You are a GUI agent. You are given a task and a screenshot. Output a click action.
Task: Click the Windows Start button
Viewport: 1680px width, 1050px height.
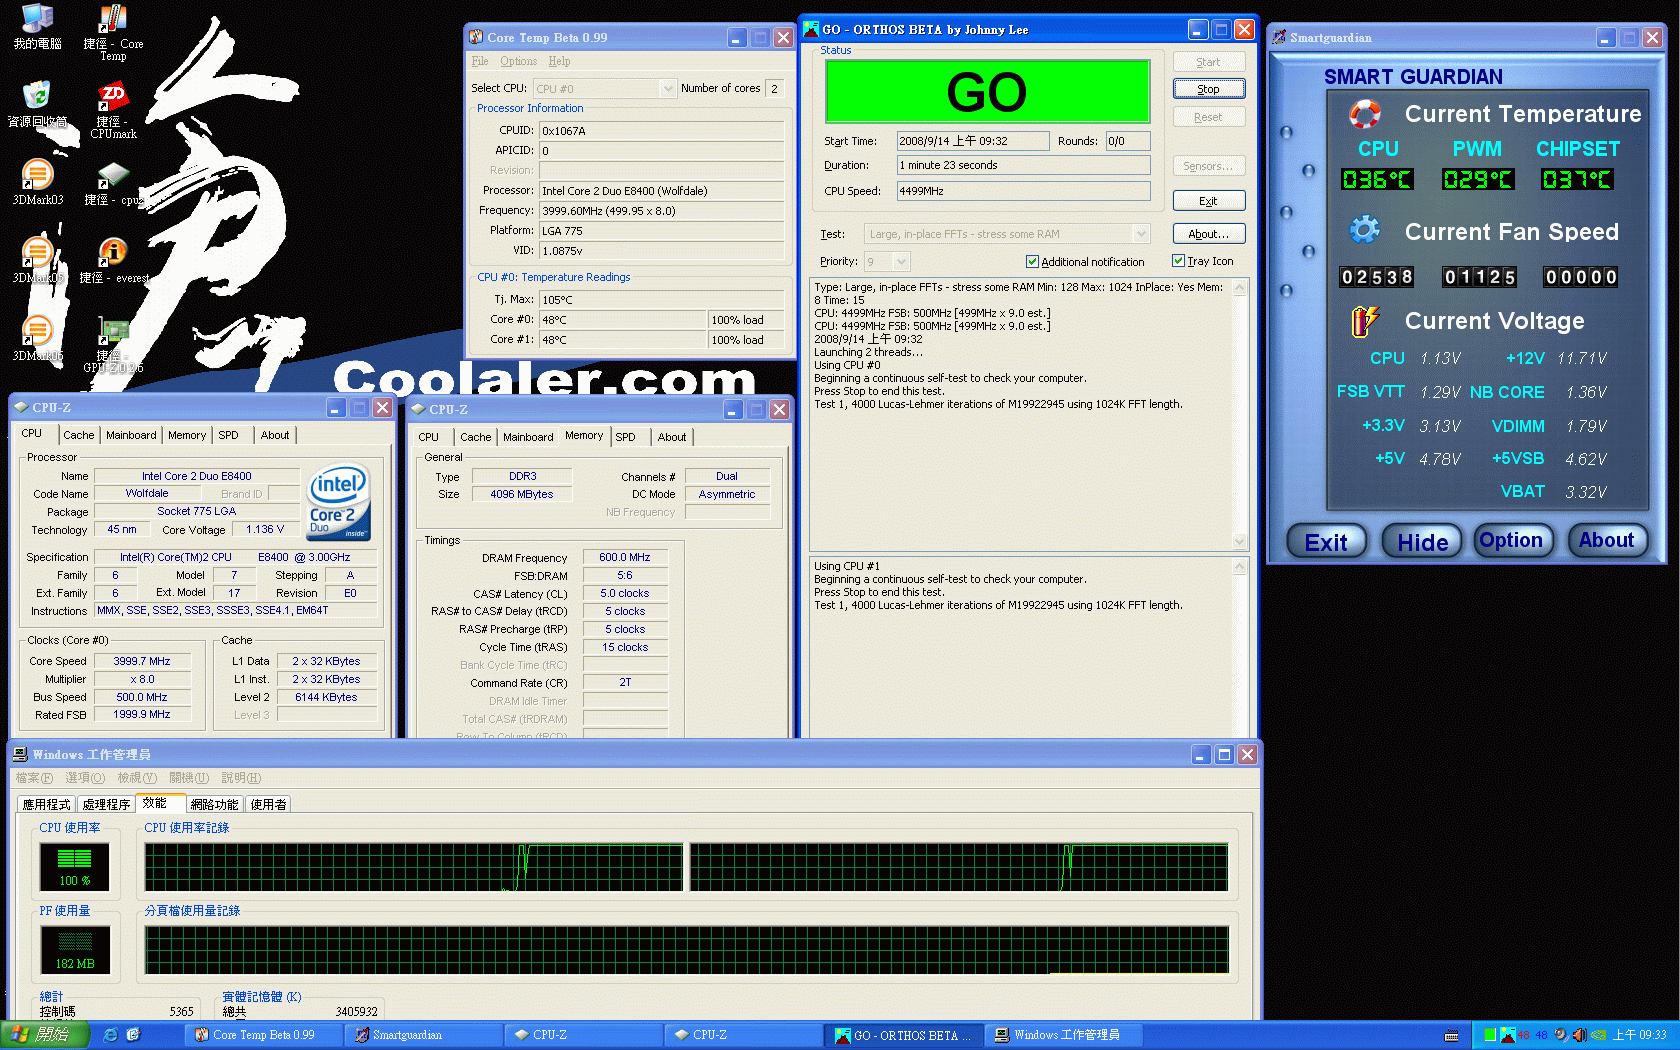44,1035
